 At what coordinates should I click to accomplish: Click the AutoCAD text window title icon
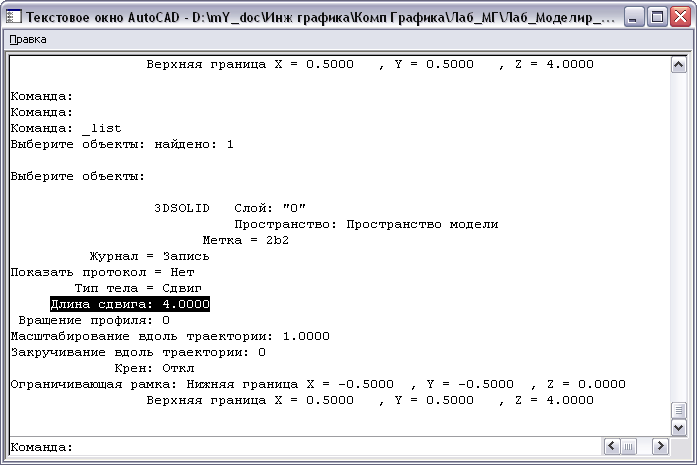(x=13, y=17)
